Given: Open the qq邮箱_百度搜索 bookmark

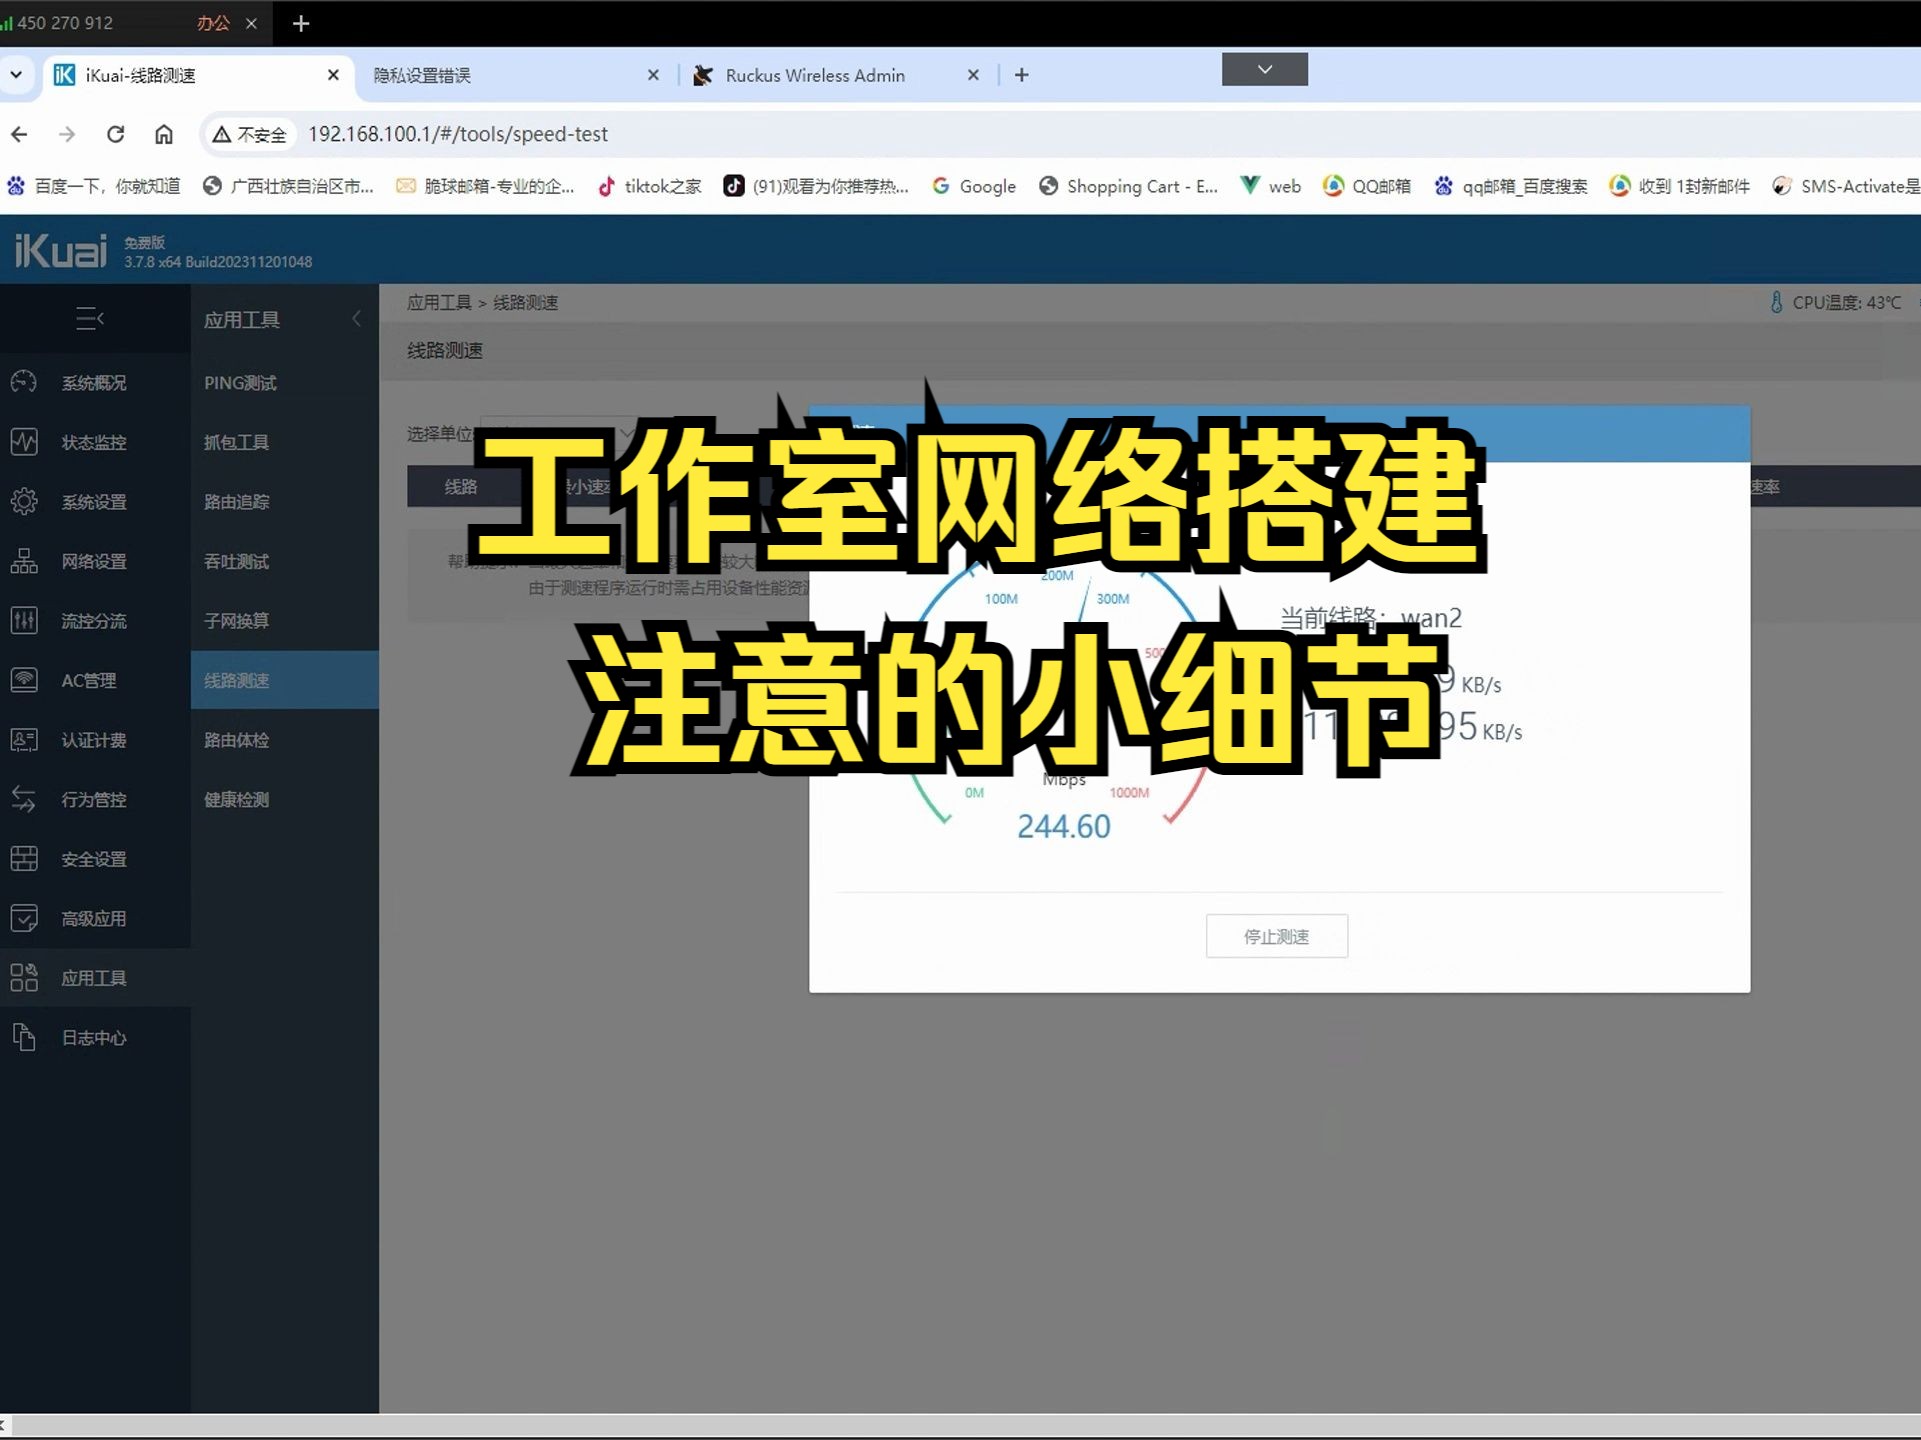Looking at the screenshot, I should point(1510,186).
